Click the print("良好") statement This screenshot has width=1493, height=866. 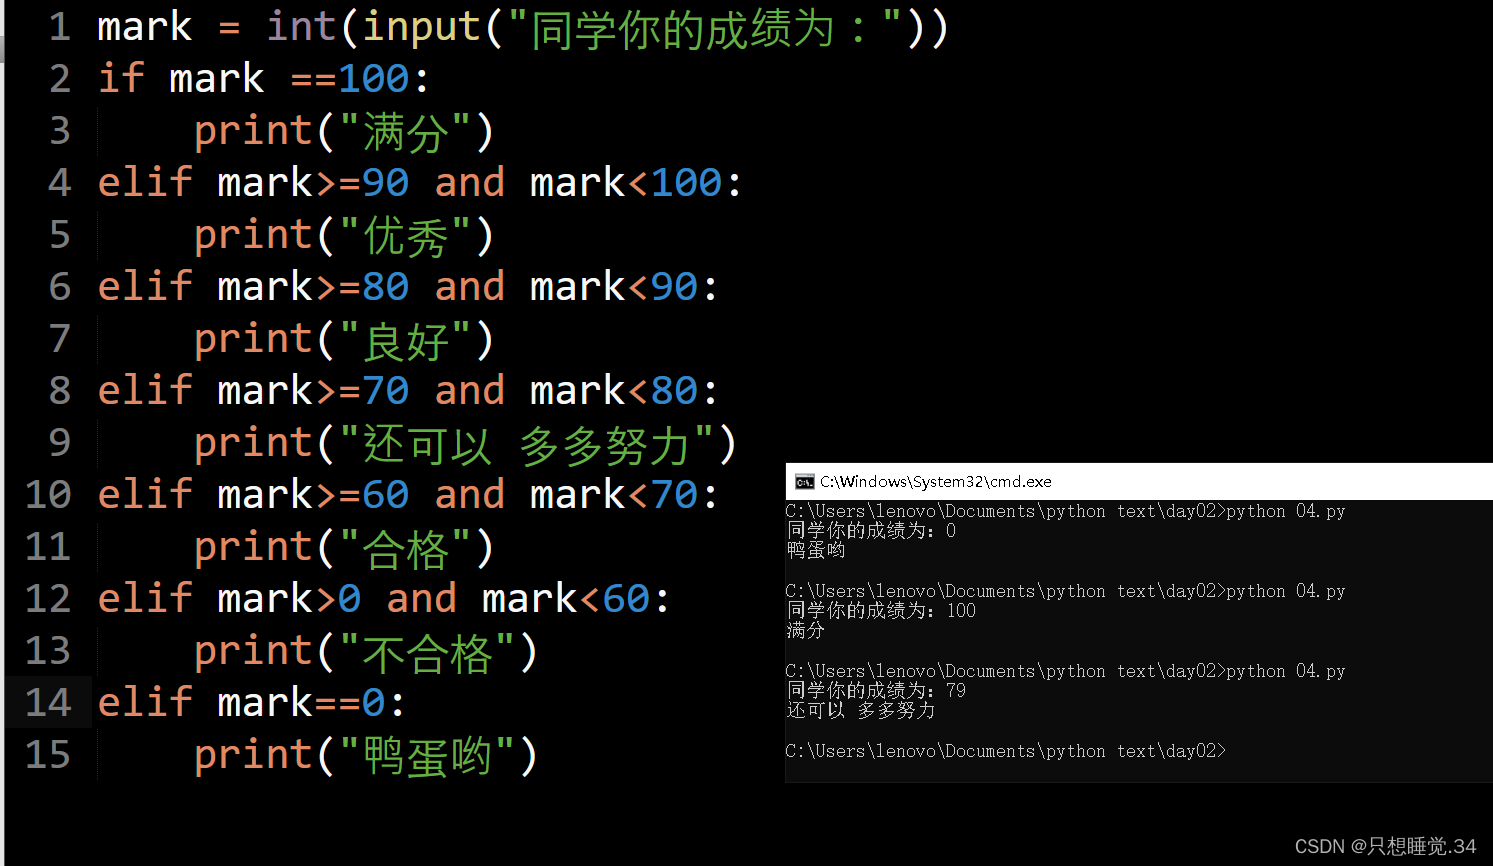pyautogui.click(x=344, y=340)
